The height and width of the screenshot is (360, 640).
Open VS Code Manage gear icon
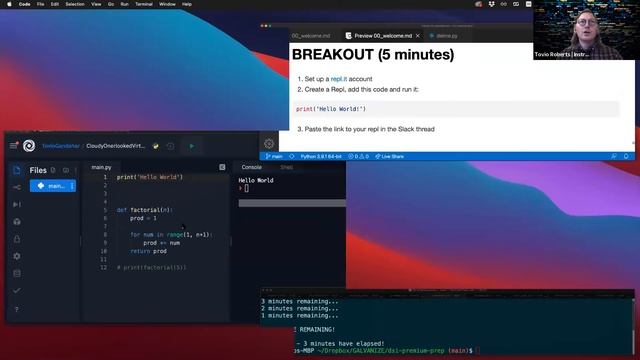click(x=269, y=144)
